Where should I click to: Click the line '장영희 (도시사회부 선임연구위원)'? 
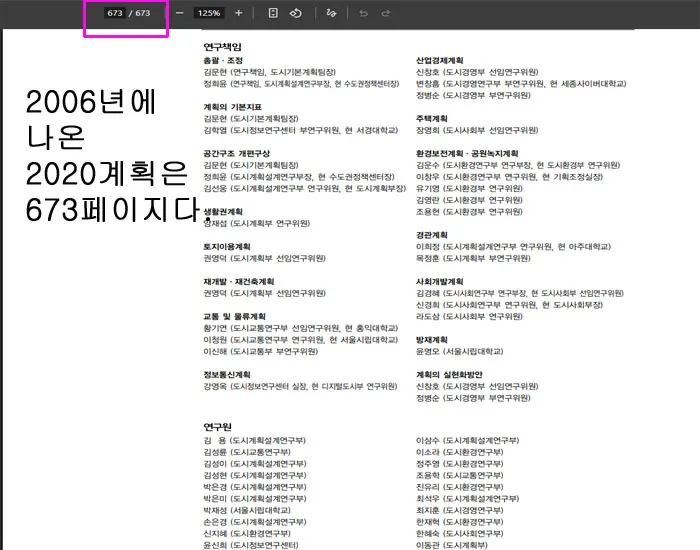click(x=477, y=130)
